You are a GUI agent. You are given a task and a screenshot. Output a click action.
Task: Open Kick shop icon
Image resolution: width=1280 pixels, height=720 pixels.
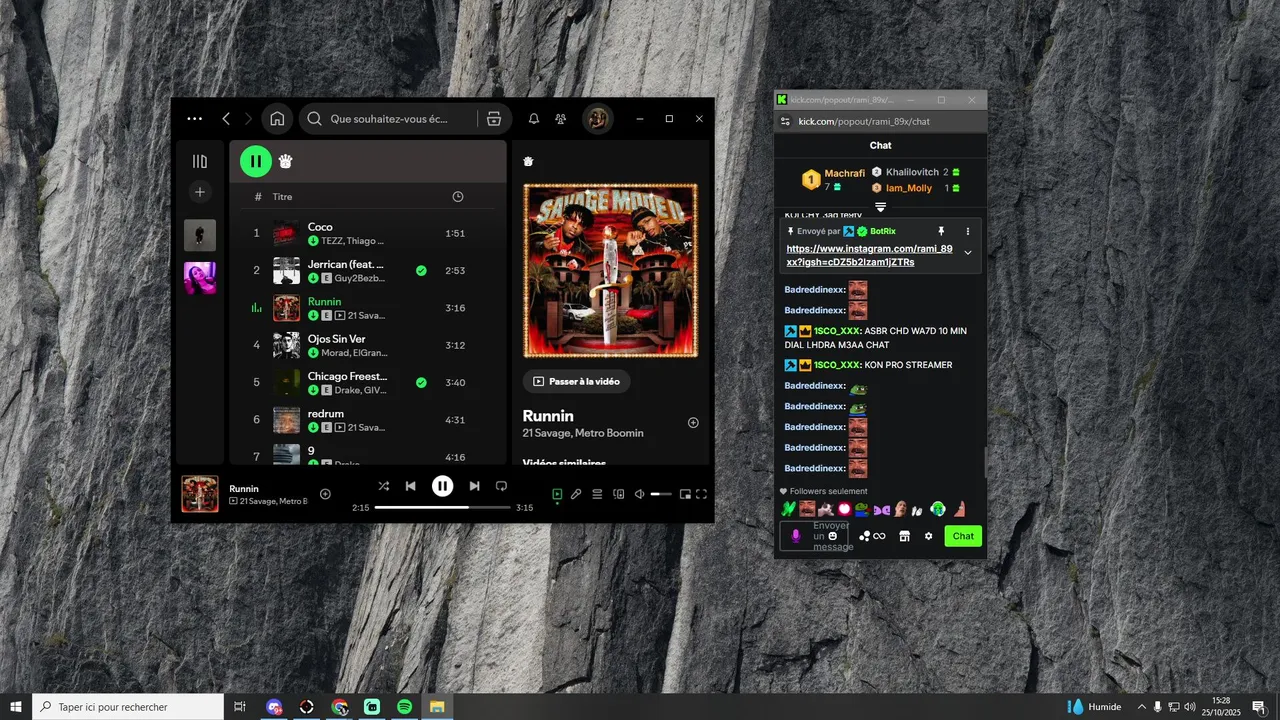tap(905, 536)
